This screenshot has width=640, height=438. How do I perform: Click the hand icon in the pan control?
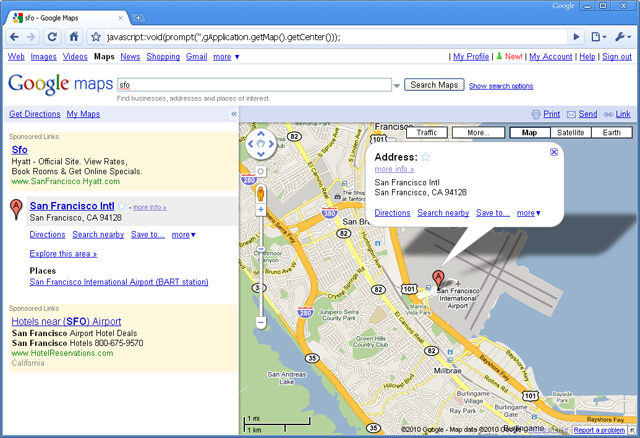[x=261, y=144]
